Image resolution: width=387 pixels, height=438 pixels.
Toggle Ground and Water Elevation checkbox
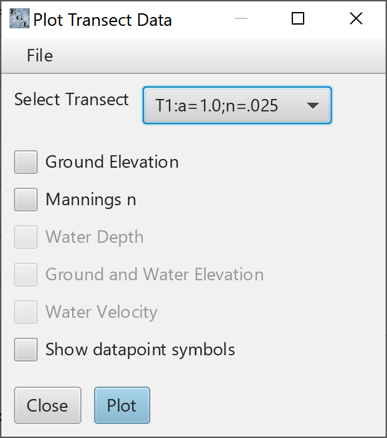26,275
